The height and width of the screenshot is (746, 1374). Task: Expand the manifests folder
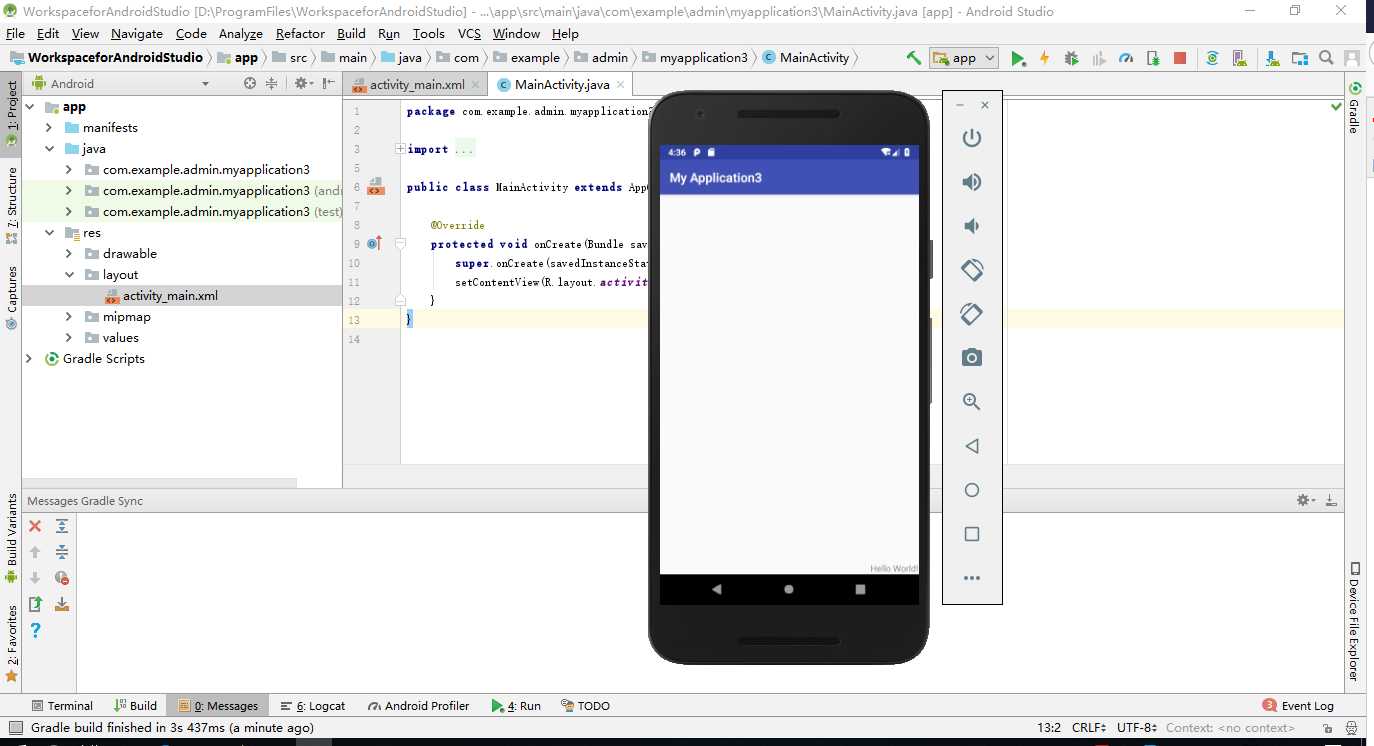(49, 128)
